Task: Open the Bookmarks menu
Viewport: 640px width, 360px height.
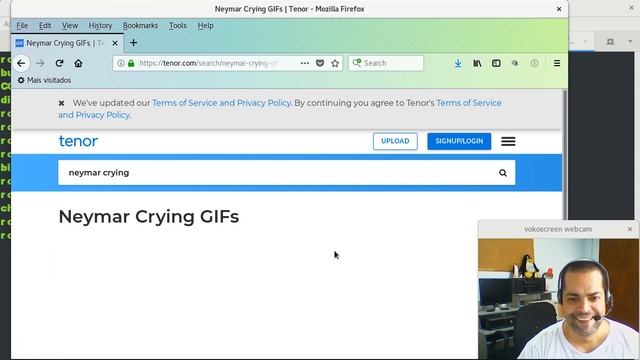Action: click(140, 26)
